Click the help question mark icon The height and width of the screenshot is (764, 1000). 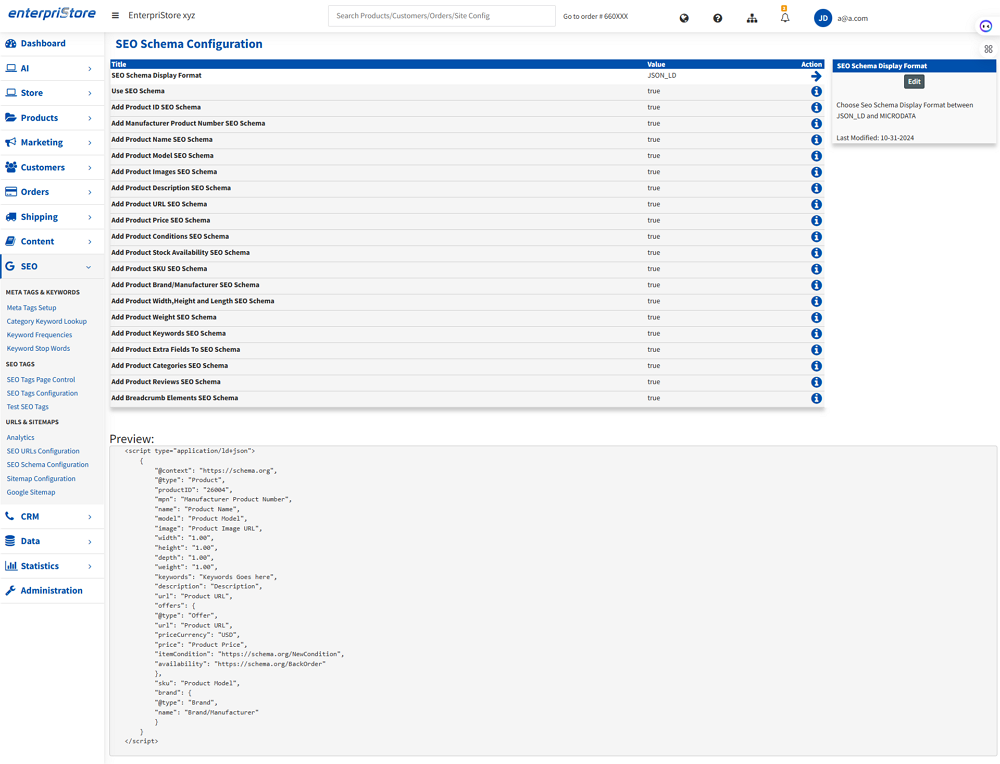click(717, 18)
